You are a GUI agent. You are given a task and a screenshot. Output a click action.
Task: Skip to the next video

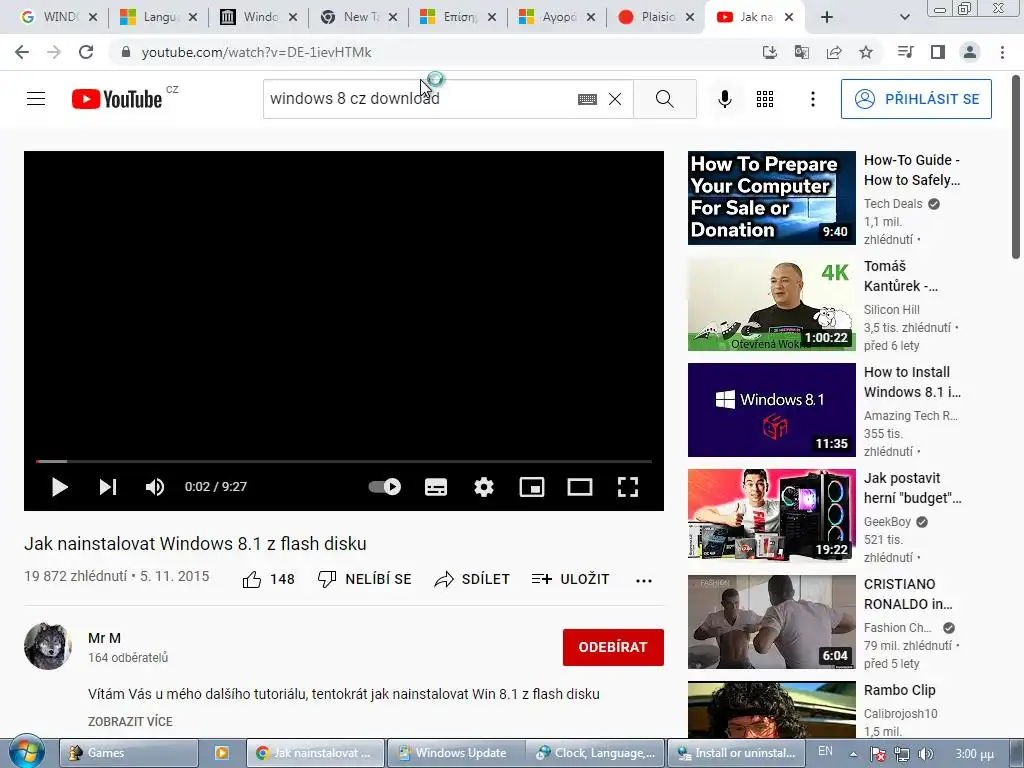[108, 487]
